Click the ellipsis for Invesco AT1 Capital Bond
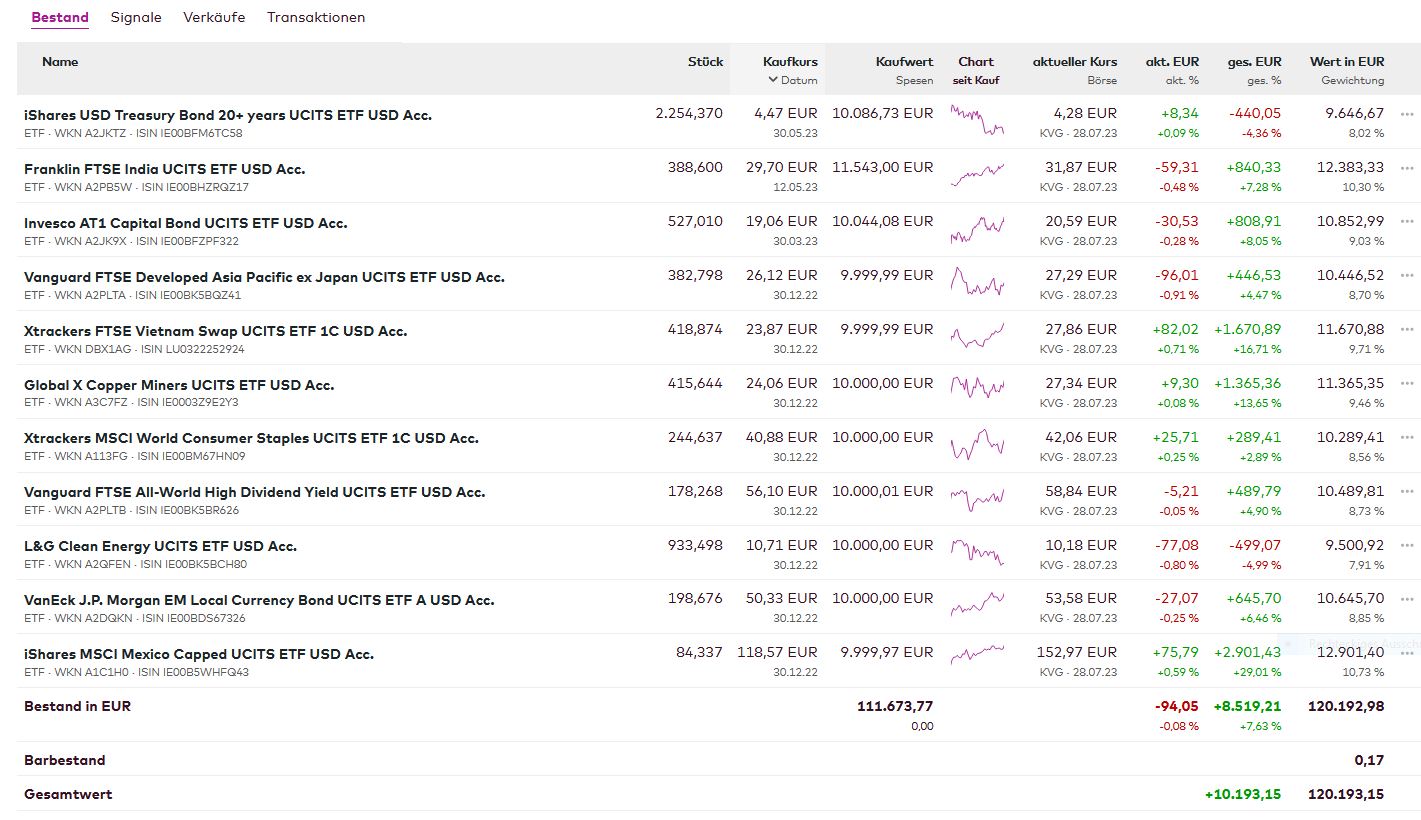This screenshot has height=820, width=1421. tap(1407, 222)
